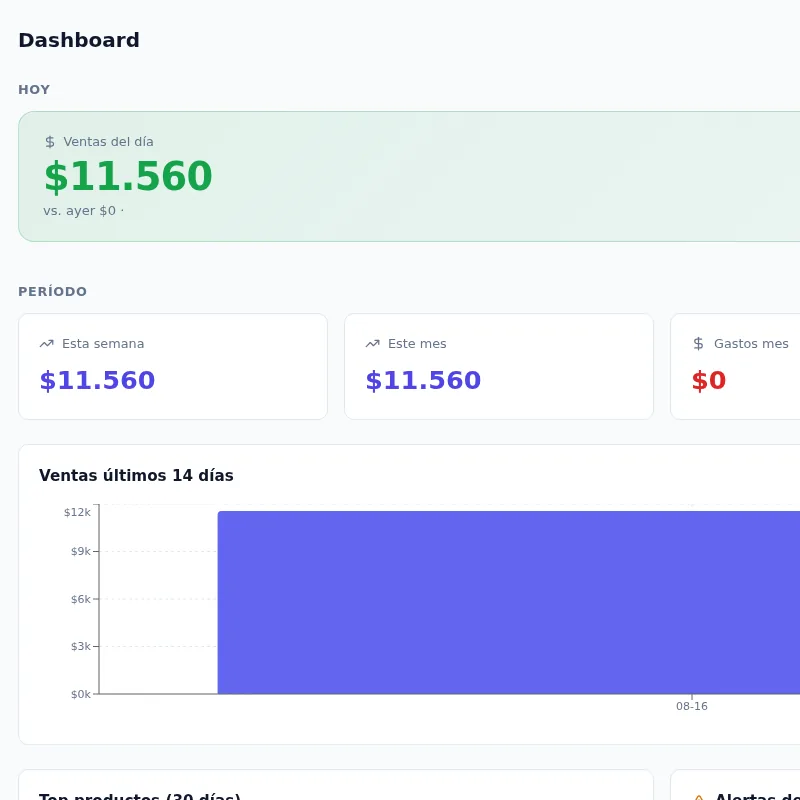Click the PERÍODO section label
This screenshot has height=800, width=800.
53,292
